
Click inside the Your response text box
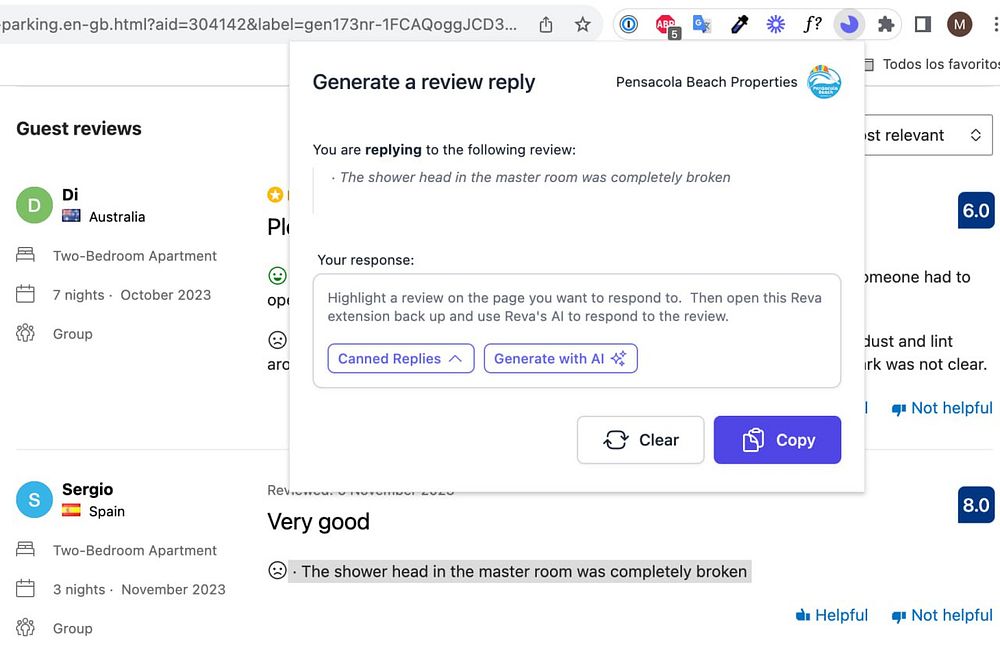coord(577,331)
